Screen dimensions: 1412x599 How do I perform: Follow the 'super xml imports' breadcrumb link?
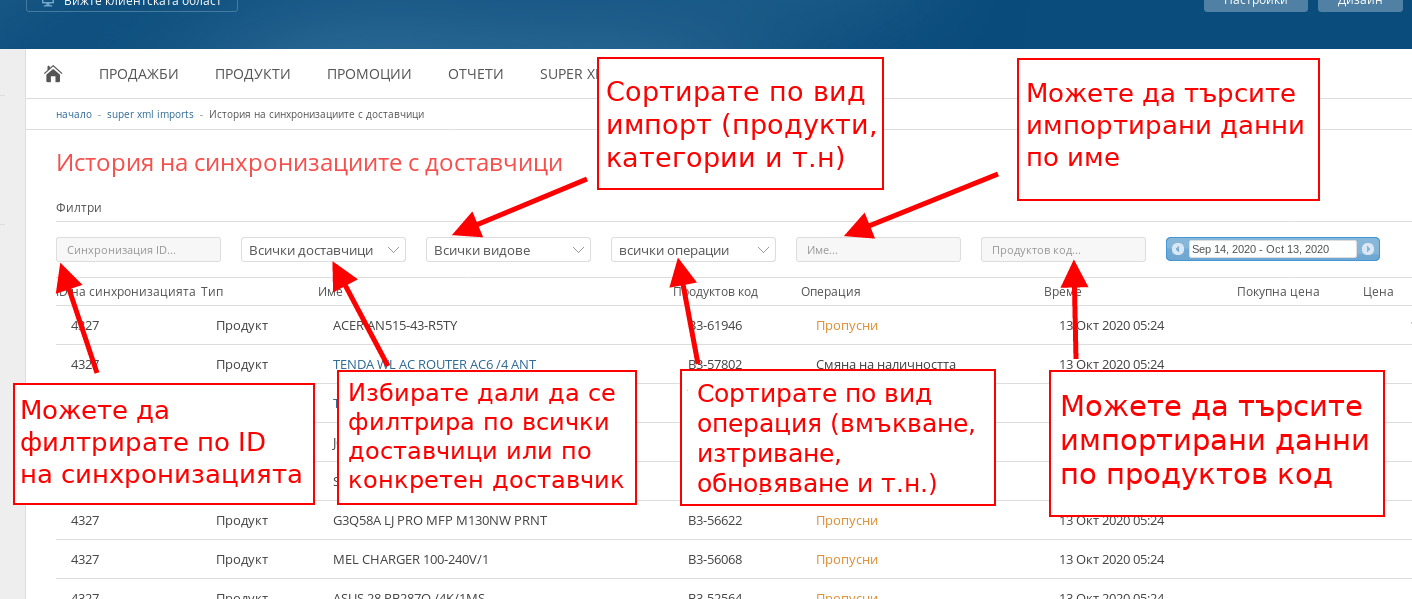[x=150, y=114]
